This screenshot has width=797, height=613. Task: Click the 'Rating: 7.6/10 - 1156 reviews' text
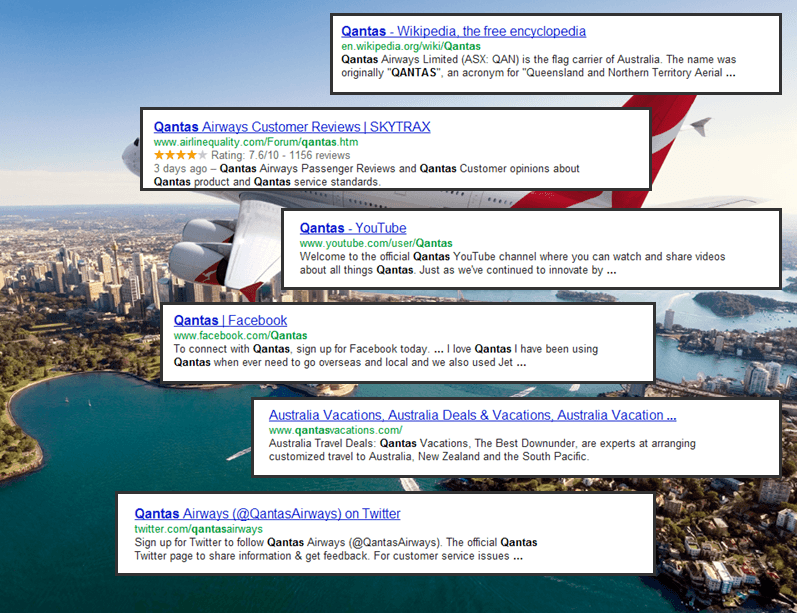coord(281,155)
